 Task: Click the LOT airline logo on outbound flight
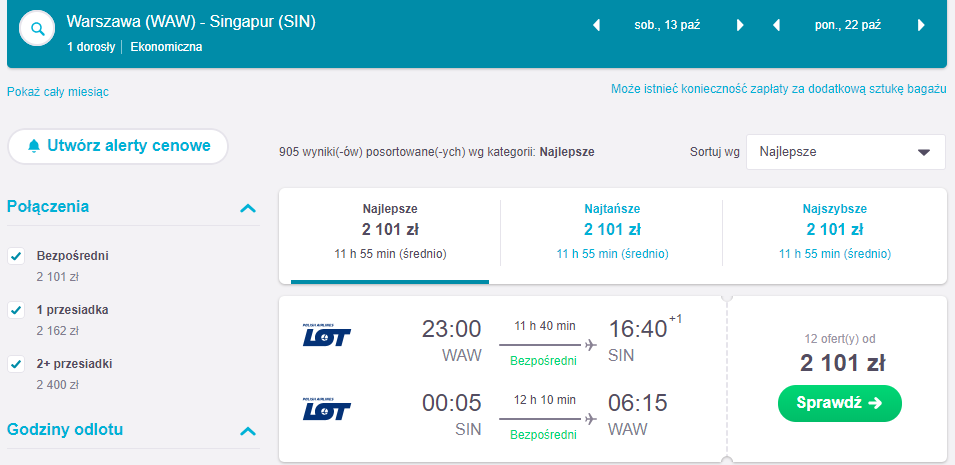pyautogui.click(x=326, y=336)
